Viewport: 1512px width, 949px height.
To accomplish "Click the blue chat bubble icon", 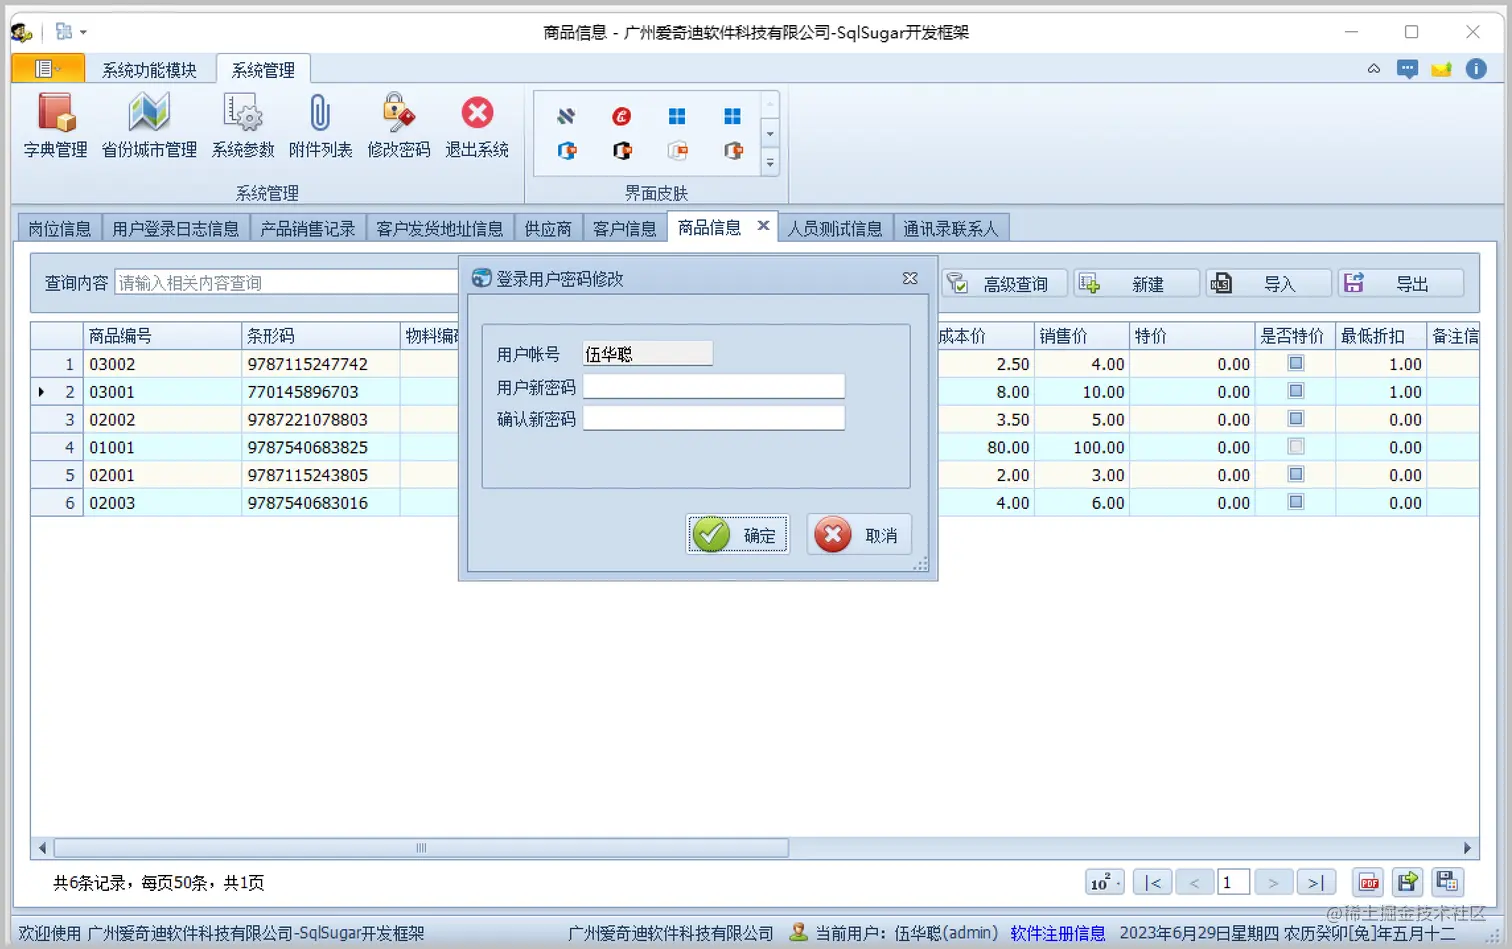I will [x=1407, y=69].
